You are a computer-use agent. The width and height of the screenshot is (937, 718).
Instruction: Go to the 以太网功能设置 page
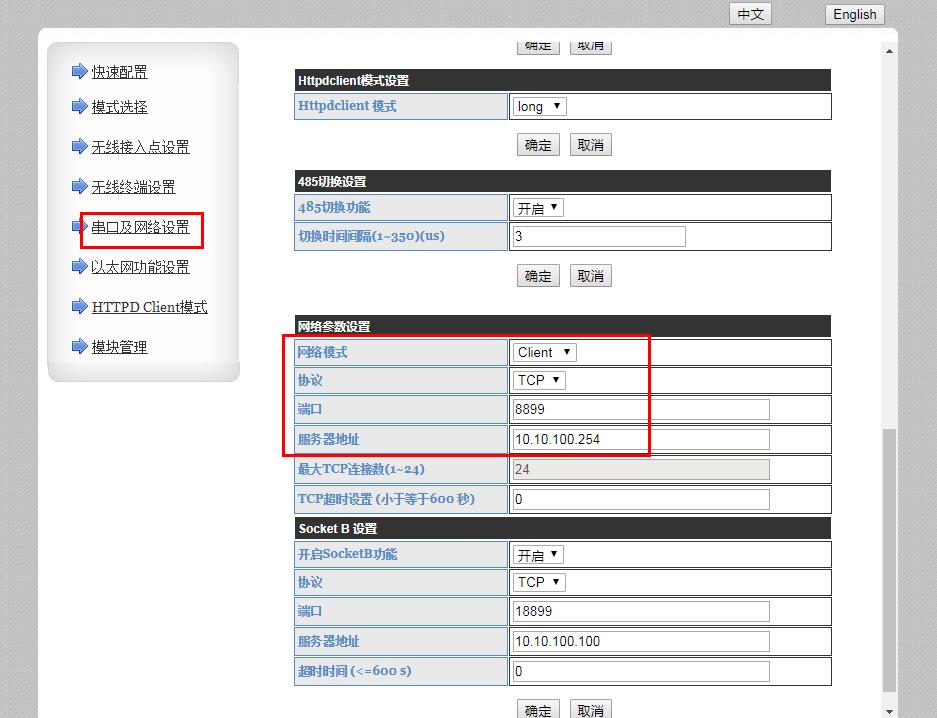pyautogui.click(x=140, y=267)
